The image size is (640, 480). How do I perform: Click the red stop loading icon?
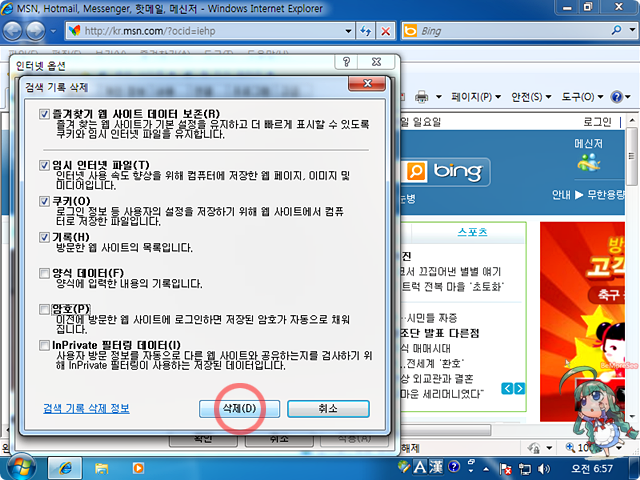coord(384,31)
